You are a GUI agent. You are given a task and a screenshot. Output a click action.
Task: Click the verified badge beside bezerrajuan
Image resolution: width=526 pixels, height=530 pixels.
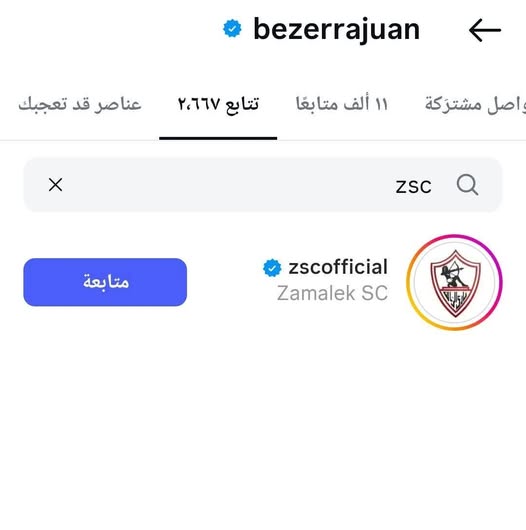[232, 29]
